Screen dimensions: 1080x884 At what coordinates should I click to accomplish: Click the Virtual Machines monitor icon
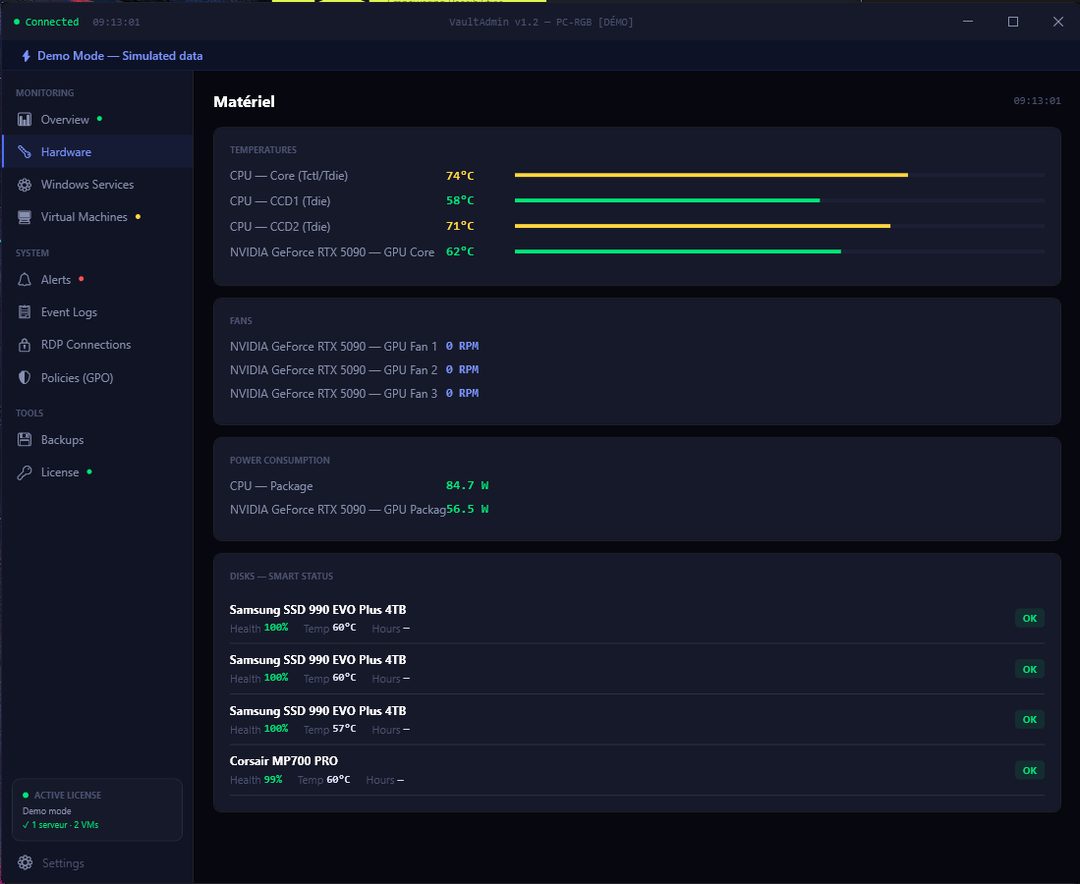[x=25, y=217]
